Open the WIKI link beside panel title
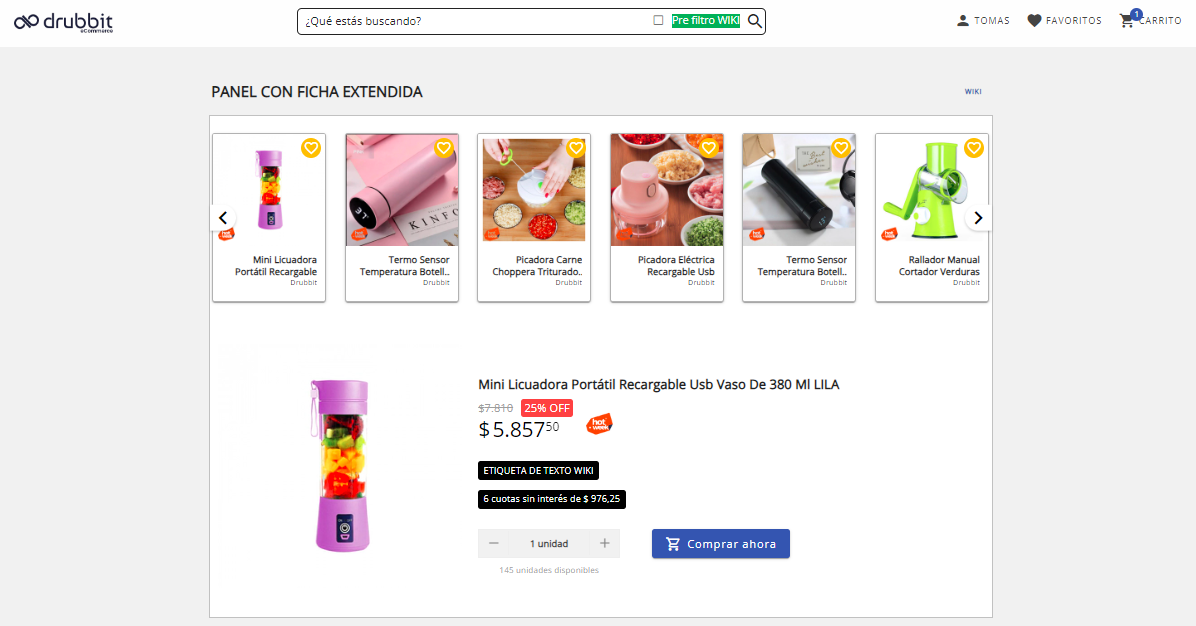This screenshot has height=626, width=1196. click(973, 92)
